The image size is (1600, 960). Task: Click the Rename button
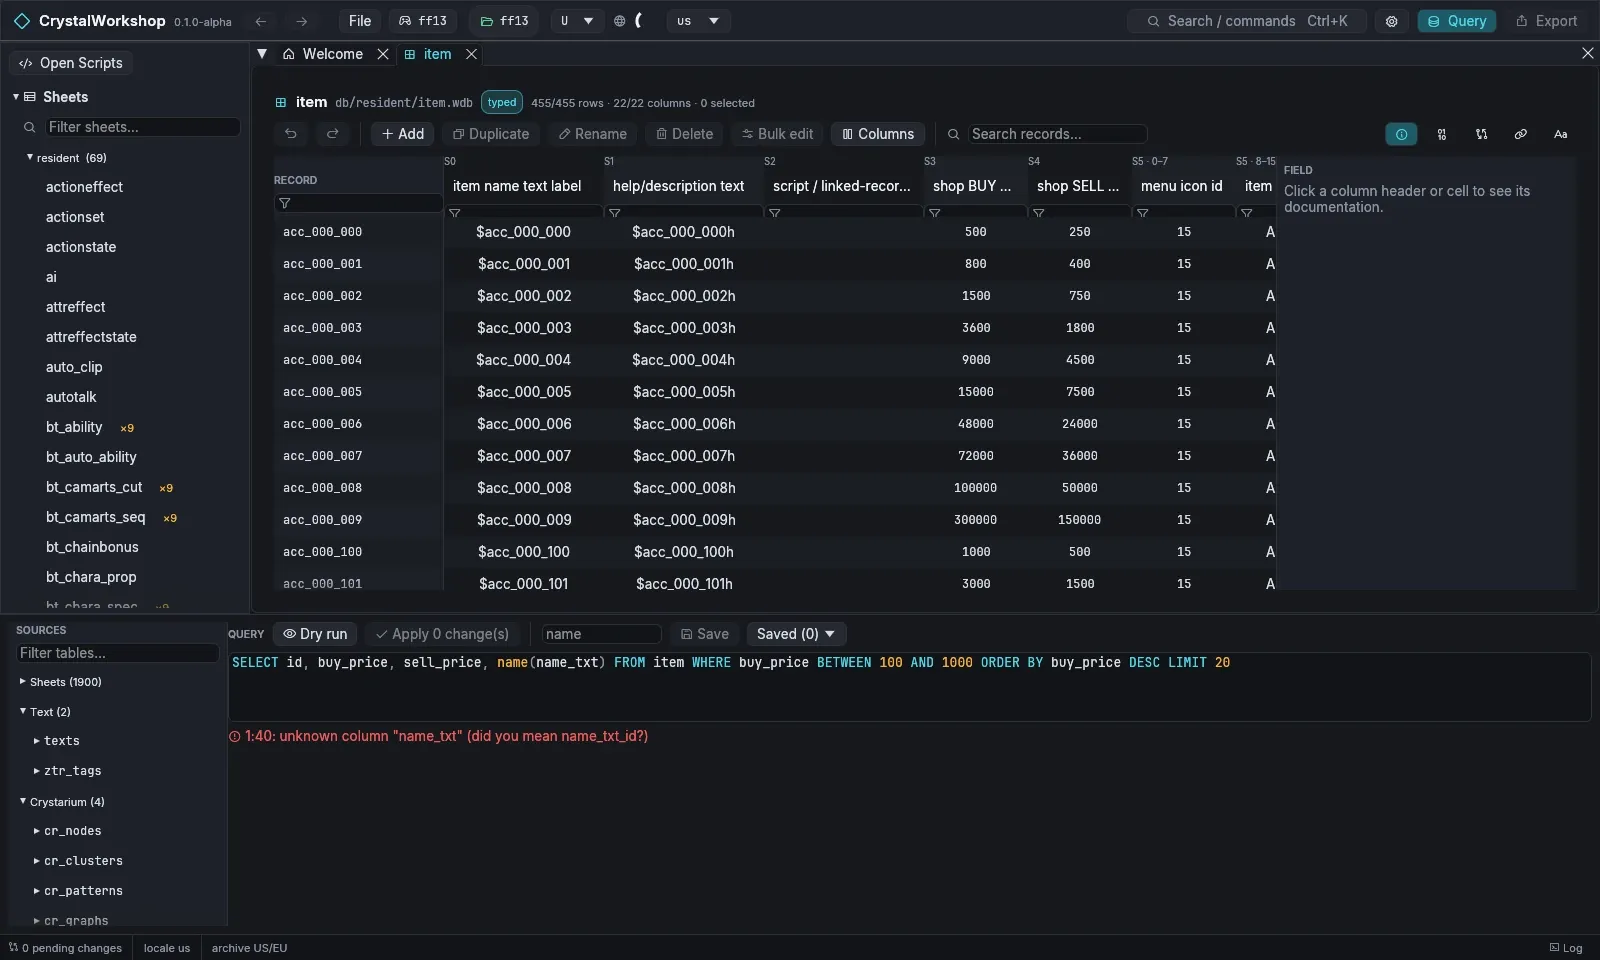(x=592, y=134)
